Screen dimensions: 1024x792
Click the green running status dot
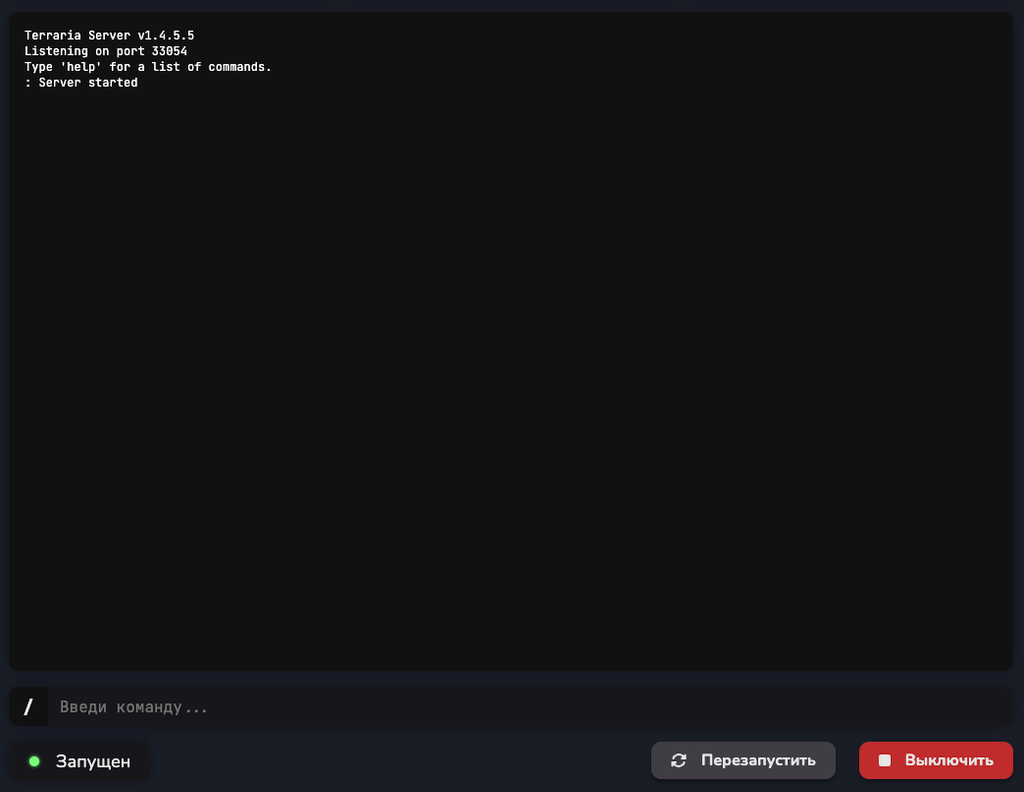[35, 761]
